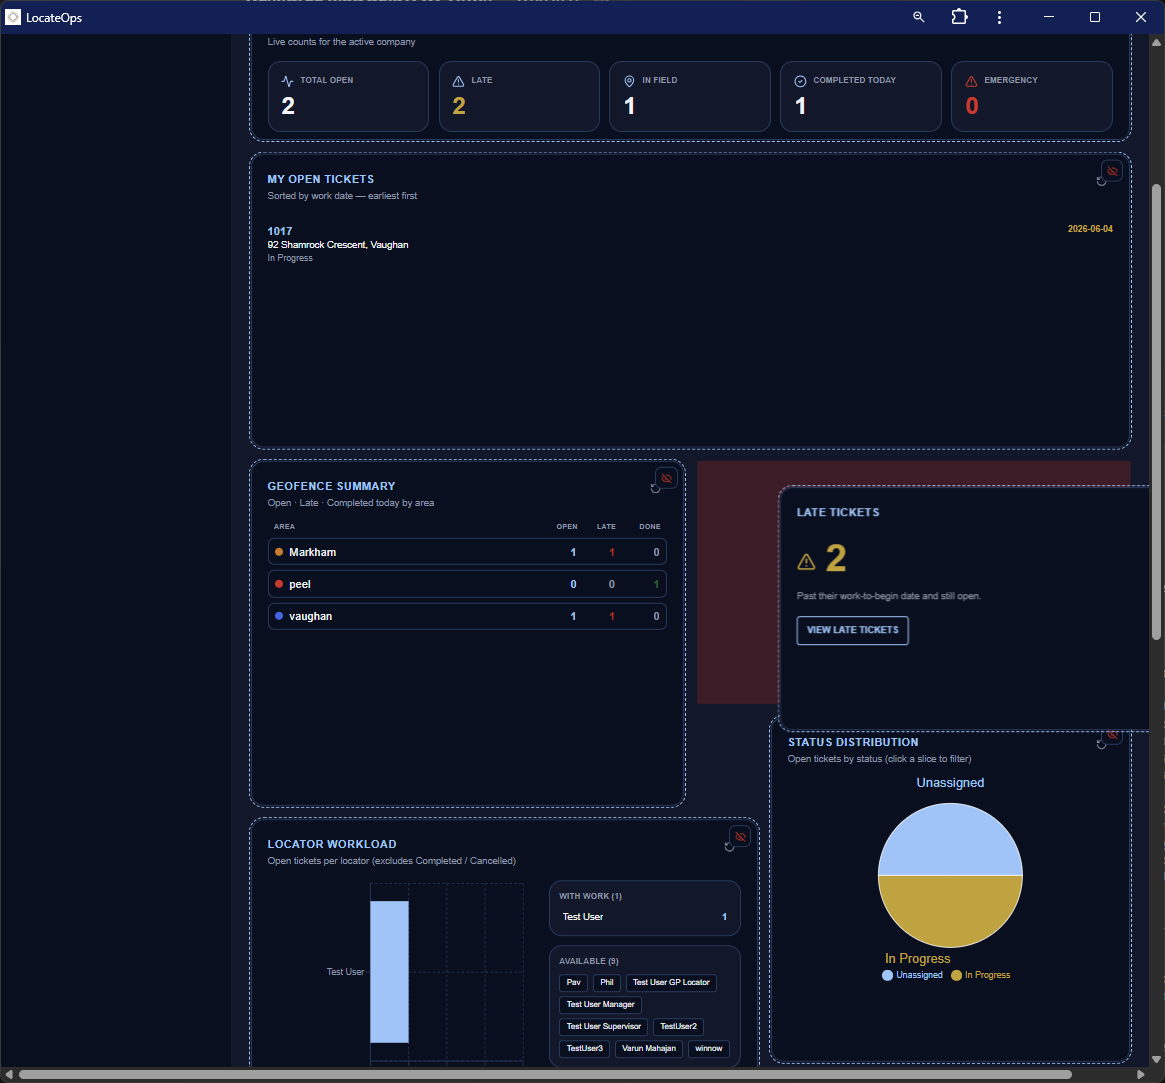Click the horizontal scrollbar left arrow
1165x1083 pixels.
pos(9,1075)
